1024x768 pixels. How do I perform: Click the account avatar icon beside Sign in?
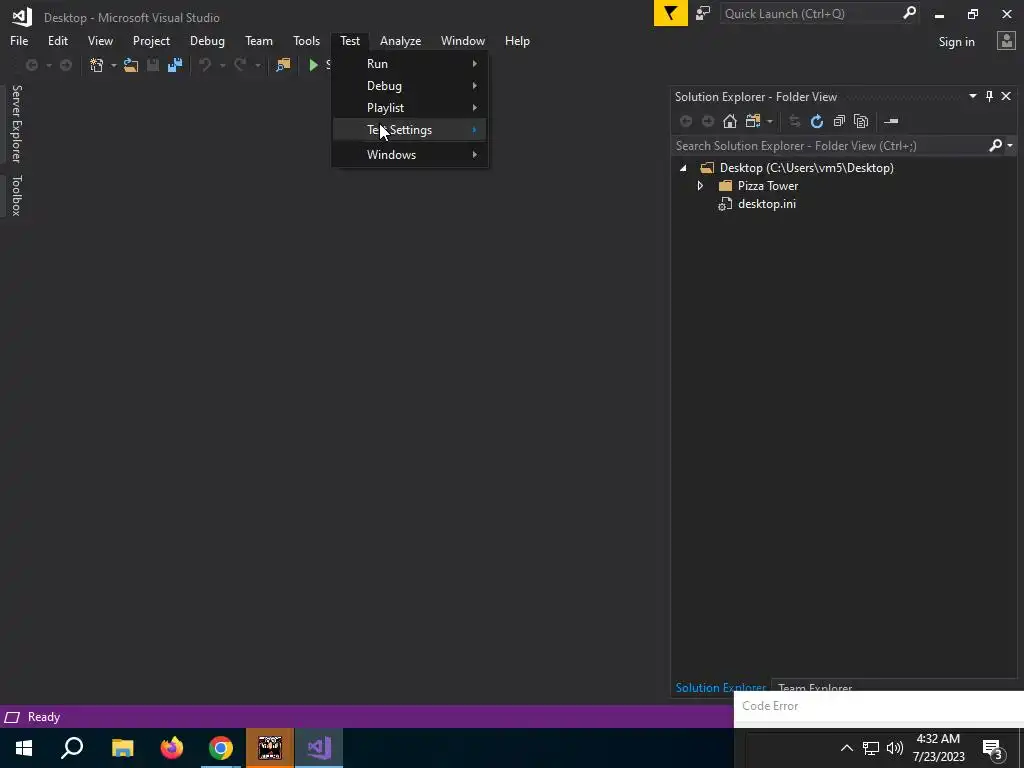tap(1006, 41)
